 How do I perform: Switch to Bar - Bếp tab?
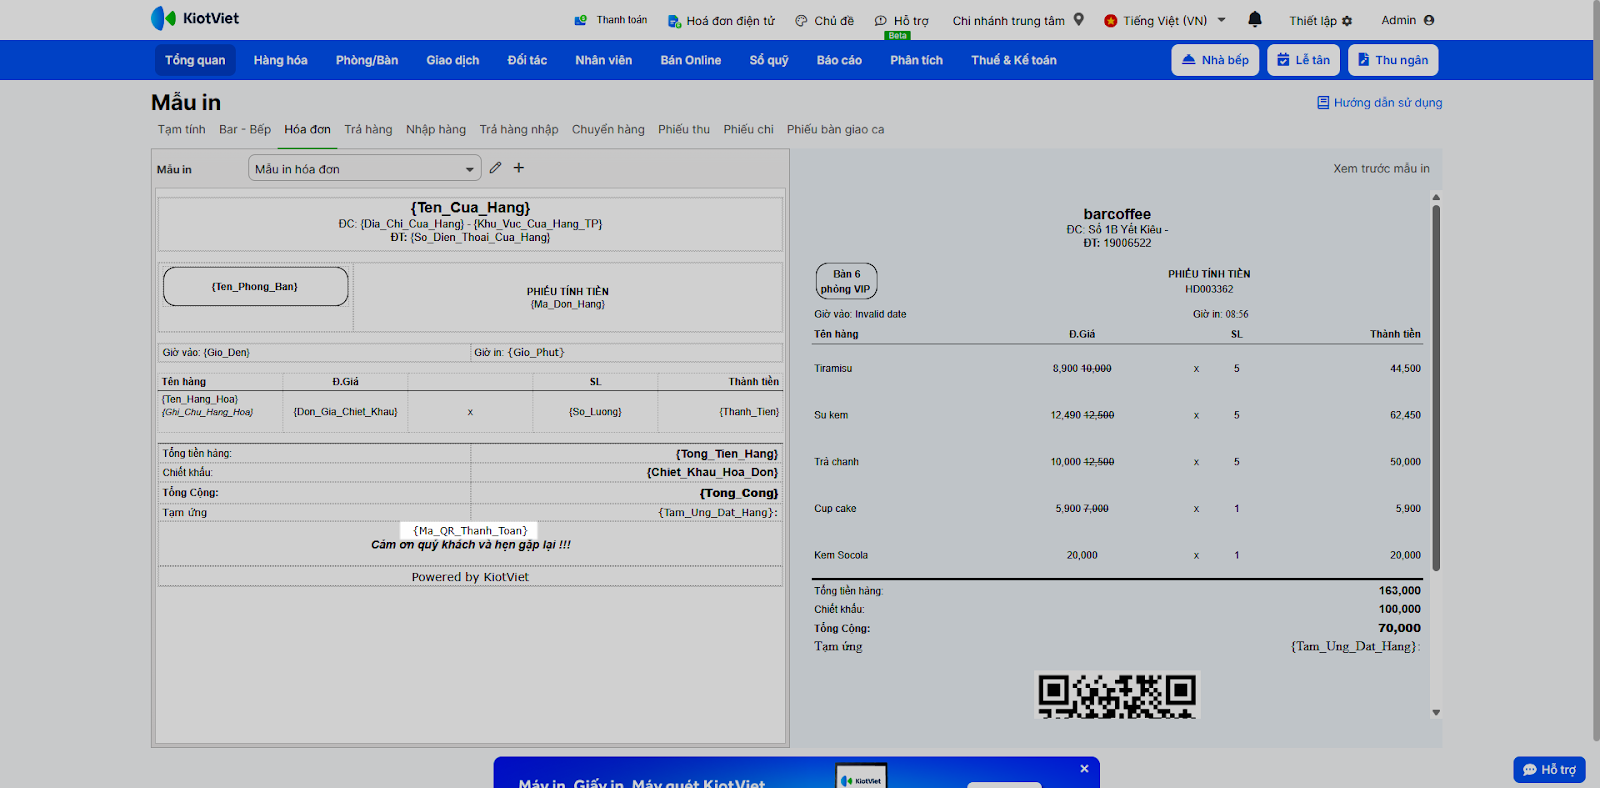245,129
